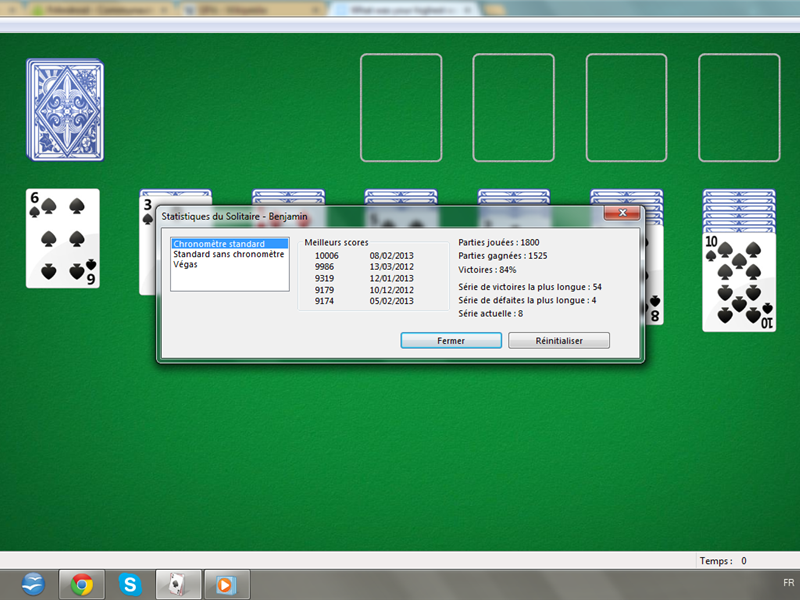Open Windows Media Player from the taskbar

[x=226, y=584]
